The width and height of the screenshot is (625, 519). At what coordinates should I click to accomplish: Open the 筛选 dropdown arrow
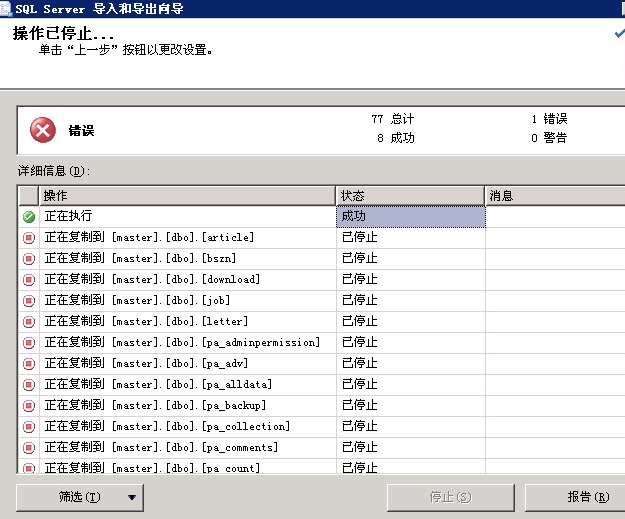coord(131,497)
